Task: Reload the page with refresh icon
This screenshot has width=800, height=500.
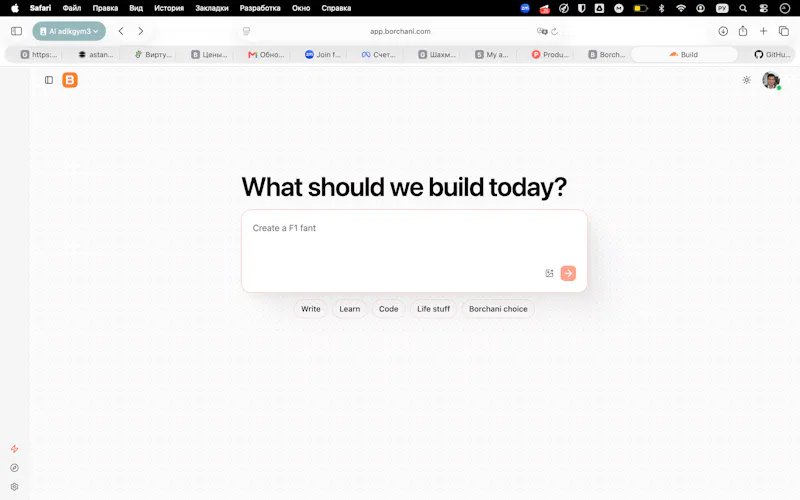Action: tap(555, 31)
